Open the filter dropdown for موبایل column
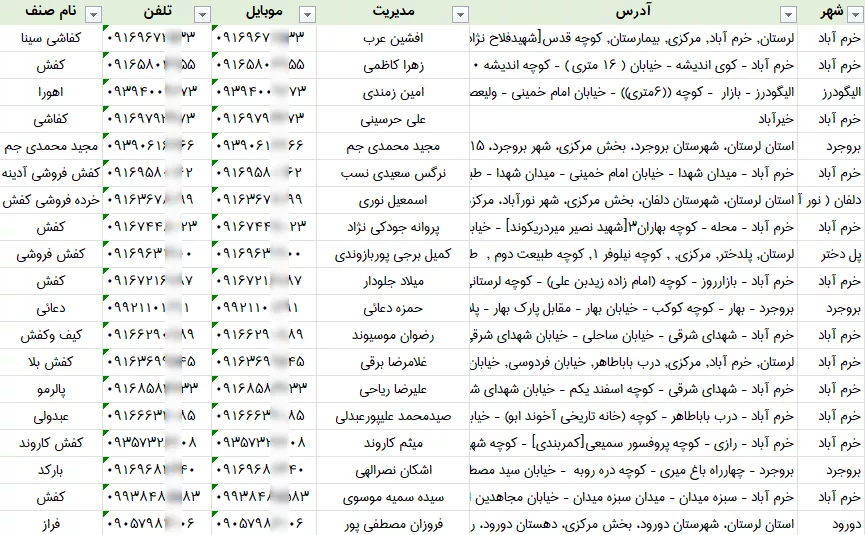The width and height of the screenshot is (865, 535). [307, 15]
